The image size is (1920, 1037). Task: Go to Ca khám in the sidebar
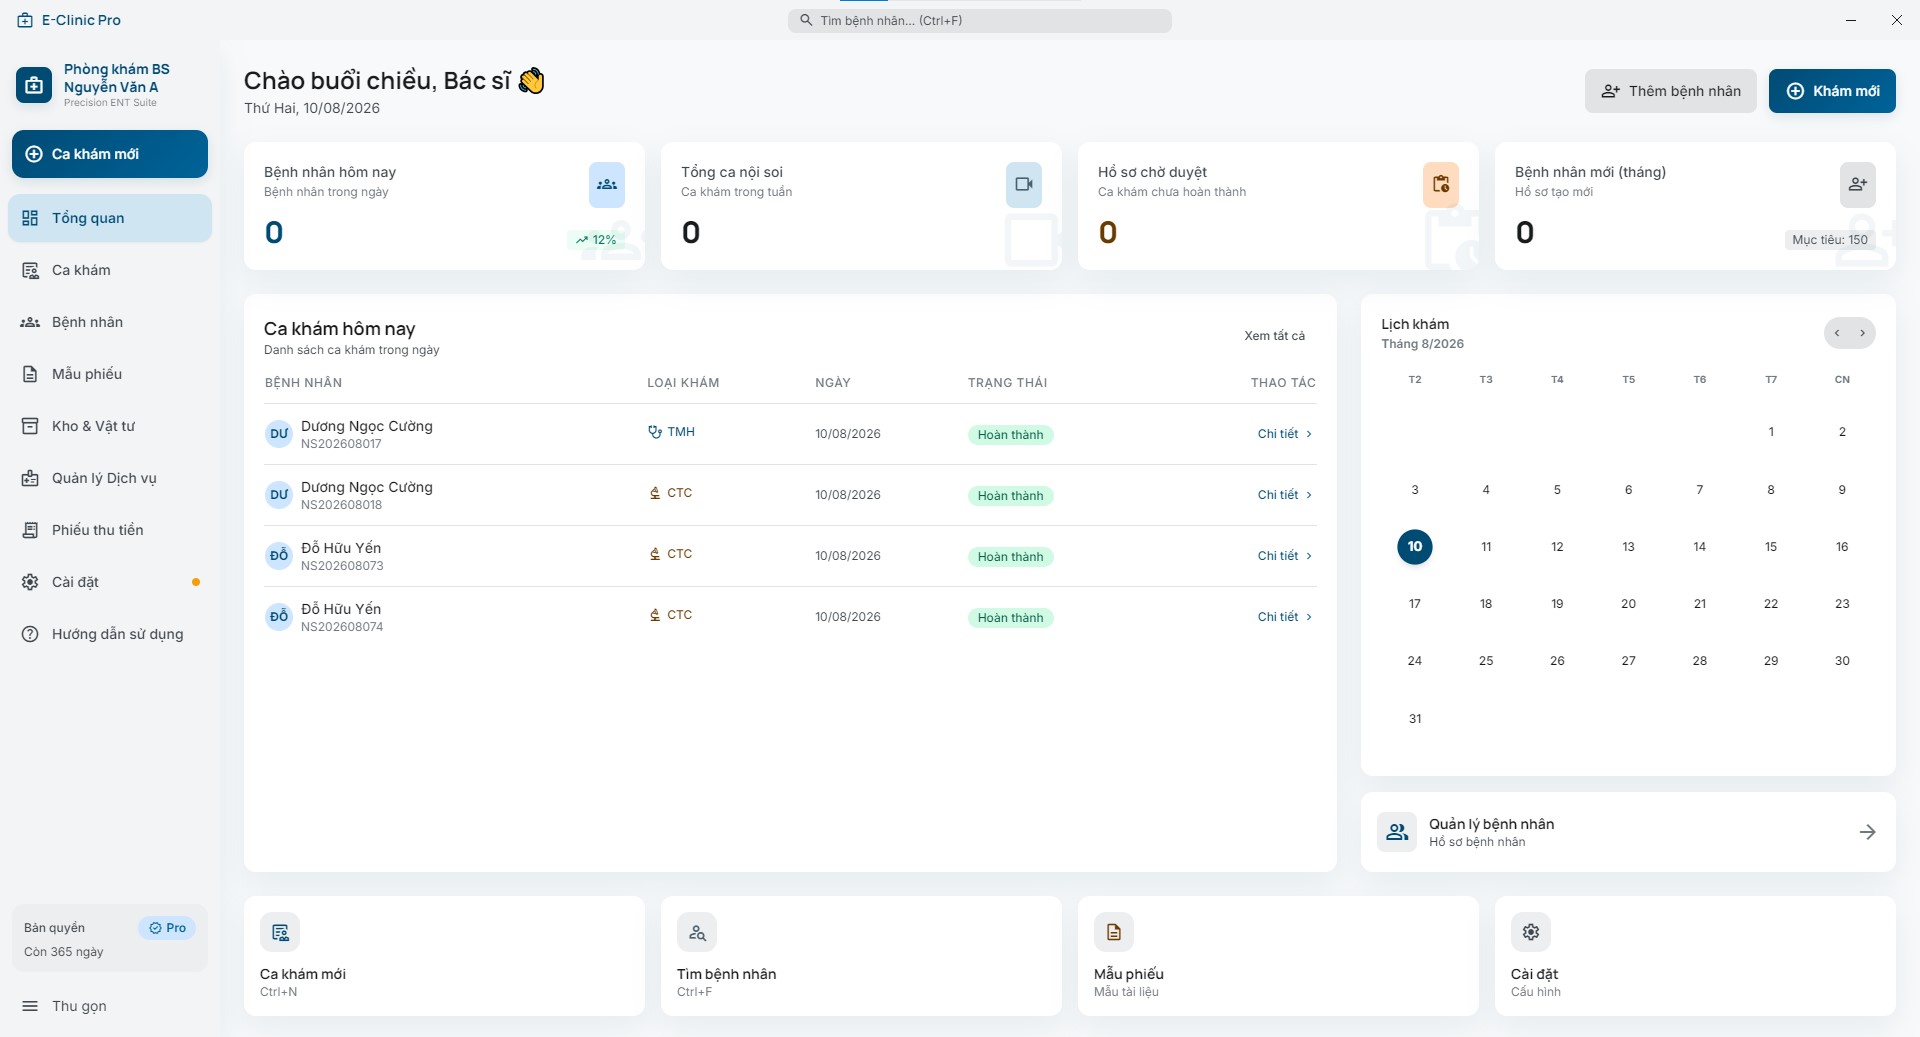pos(110,270)
